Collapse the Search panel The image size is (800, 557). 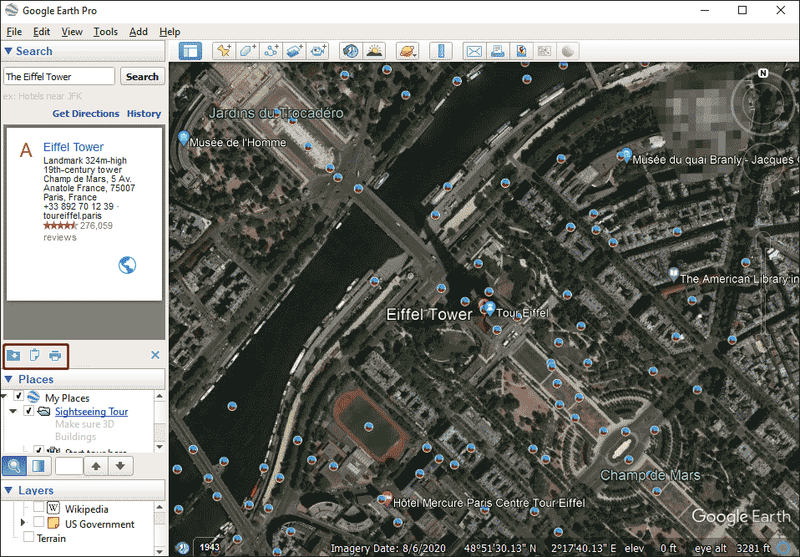click(8, 51)
